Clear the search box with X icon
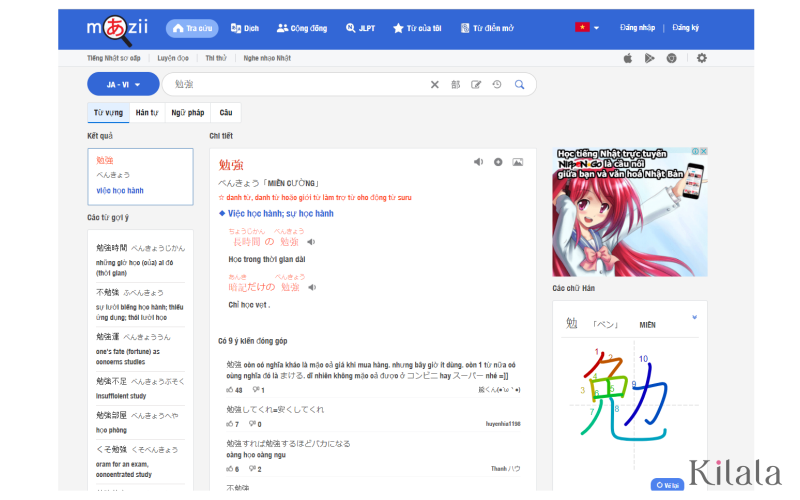800x500 pixels. click(435, 85)
